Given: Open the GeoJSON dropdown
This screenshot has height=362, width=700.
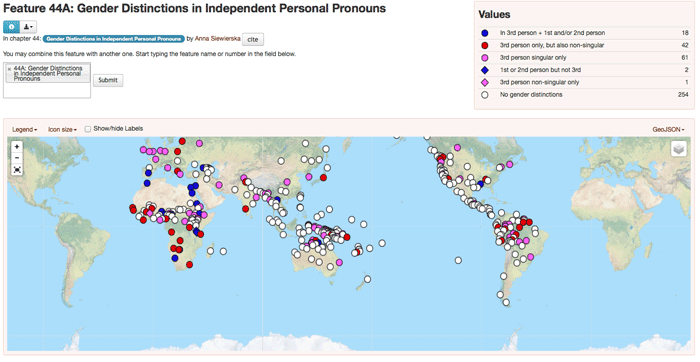Looking at the screenshot, I should tap(668, 129).
